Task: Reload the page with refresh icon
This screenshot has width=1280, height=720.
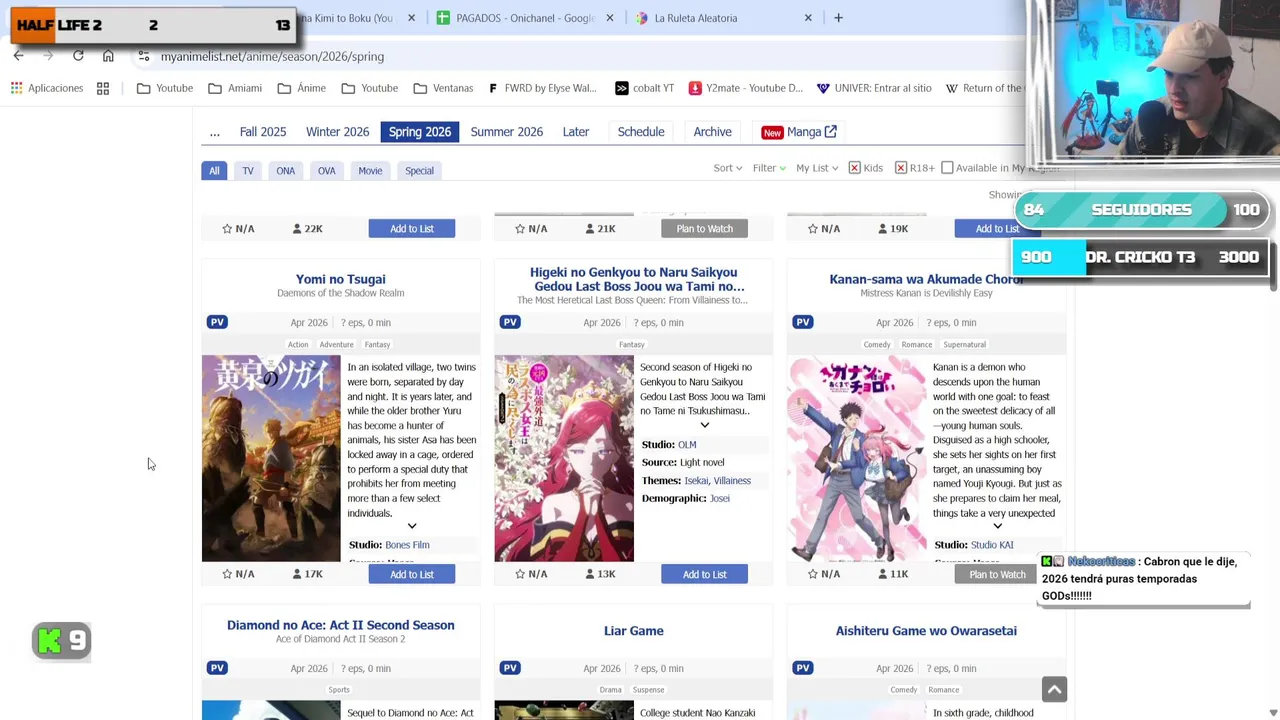Action: coord(78,56)
